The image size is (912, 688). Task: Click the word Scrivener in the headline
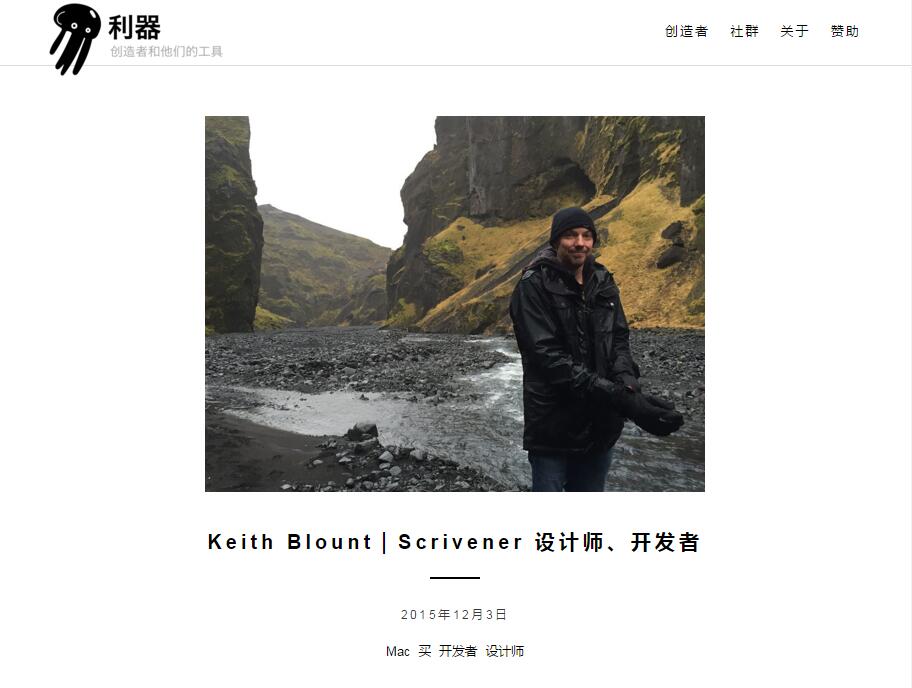tap(461, 542)
